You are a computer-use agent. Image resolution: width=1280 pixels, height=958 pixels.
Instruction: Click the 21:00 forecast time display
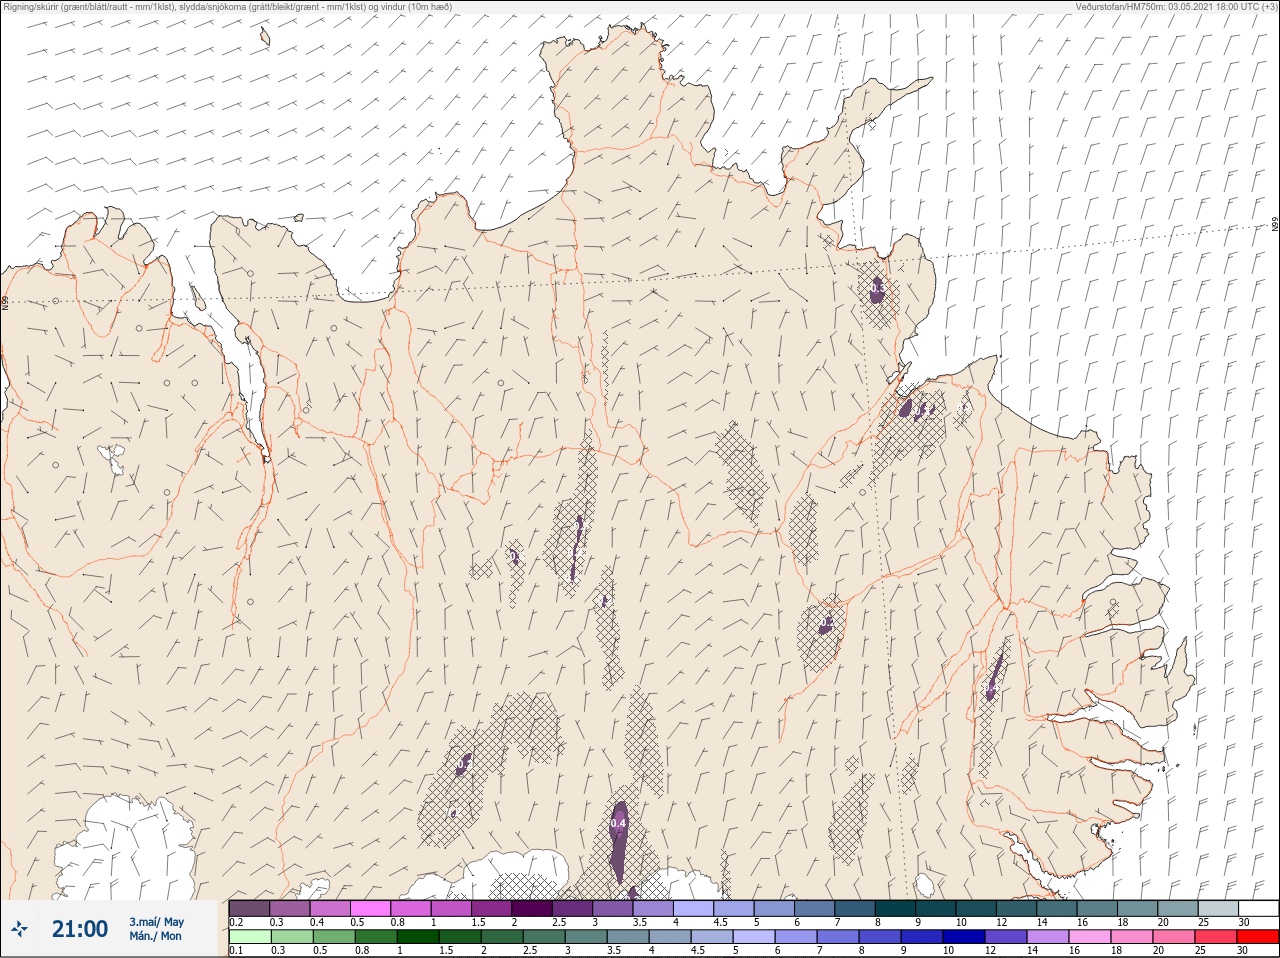click(x=80, y=929)
